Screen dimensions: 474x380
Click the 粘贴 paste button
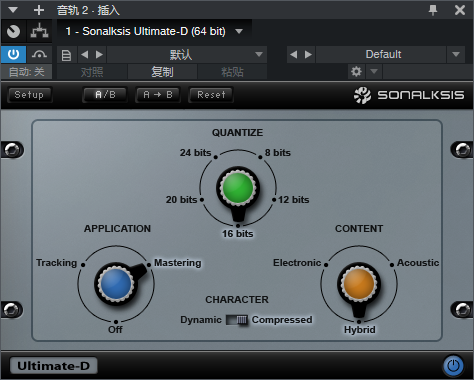pyautogui.click(x=232, y=72)
